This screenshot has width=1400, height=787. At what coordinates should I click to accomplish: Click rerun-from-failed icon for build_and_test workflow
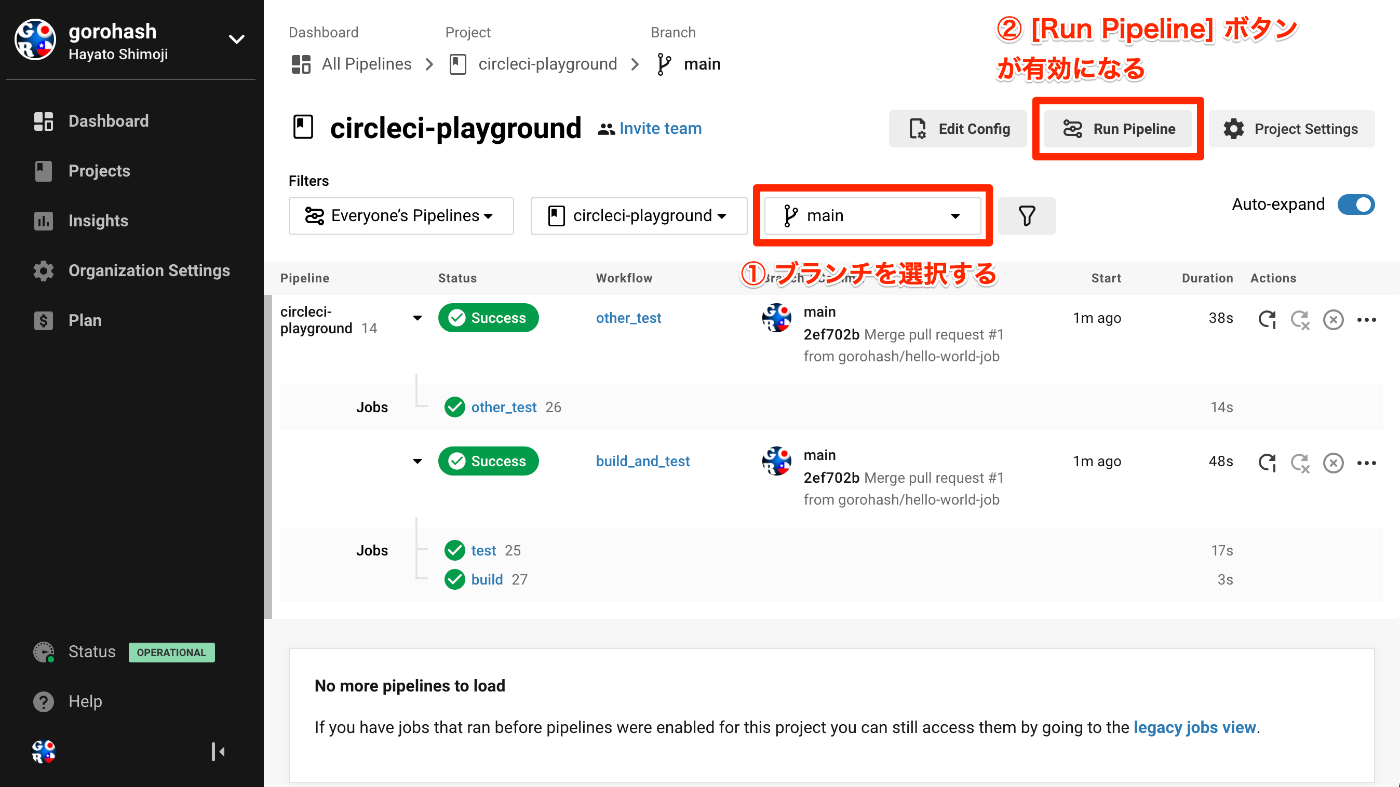click(x=1300, y=463)
